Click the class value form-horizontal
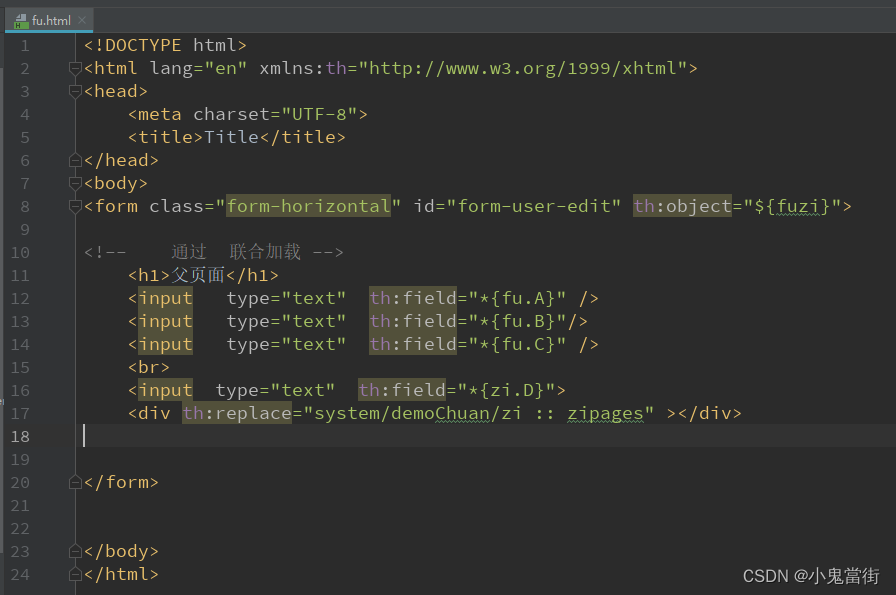896x595 pixels. point(309,206)
